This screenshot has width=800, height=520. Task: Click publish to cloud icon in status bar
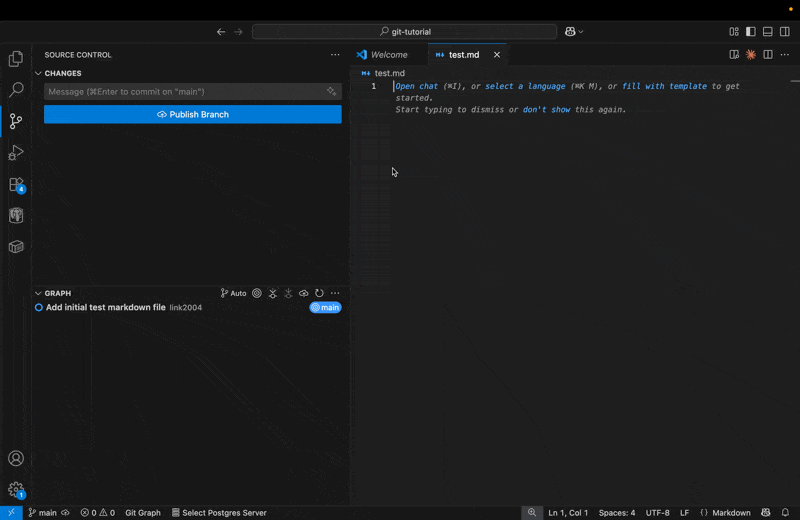point(66,513)
